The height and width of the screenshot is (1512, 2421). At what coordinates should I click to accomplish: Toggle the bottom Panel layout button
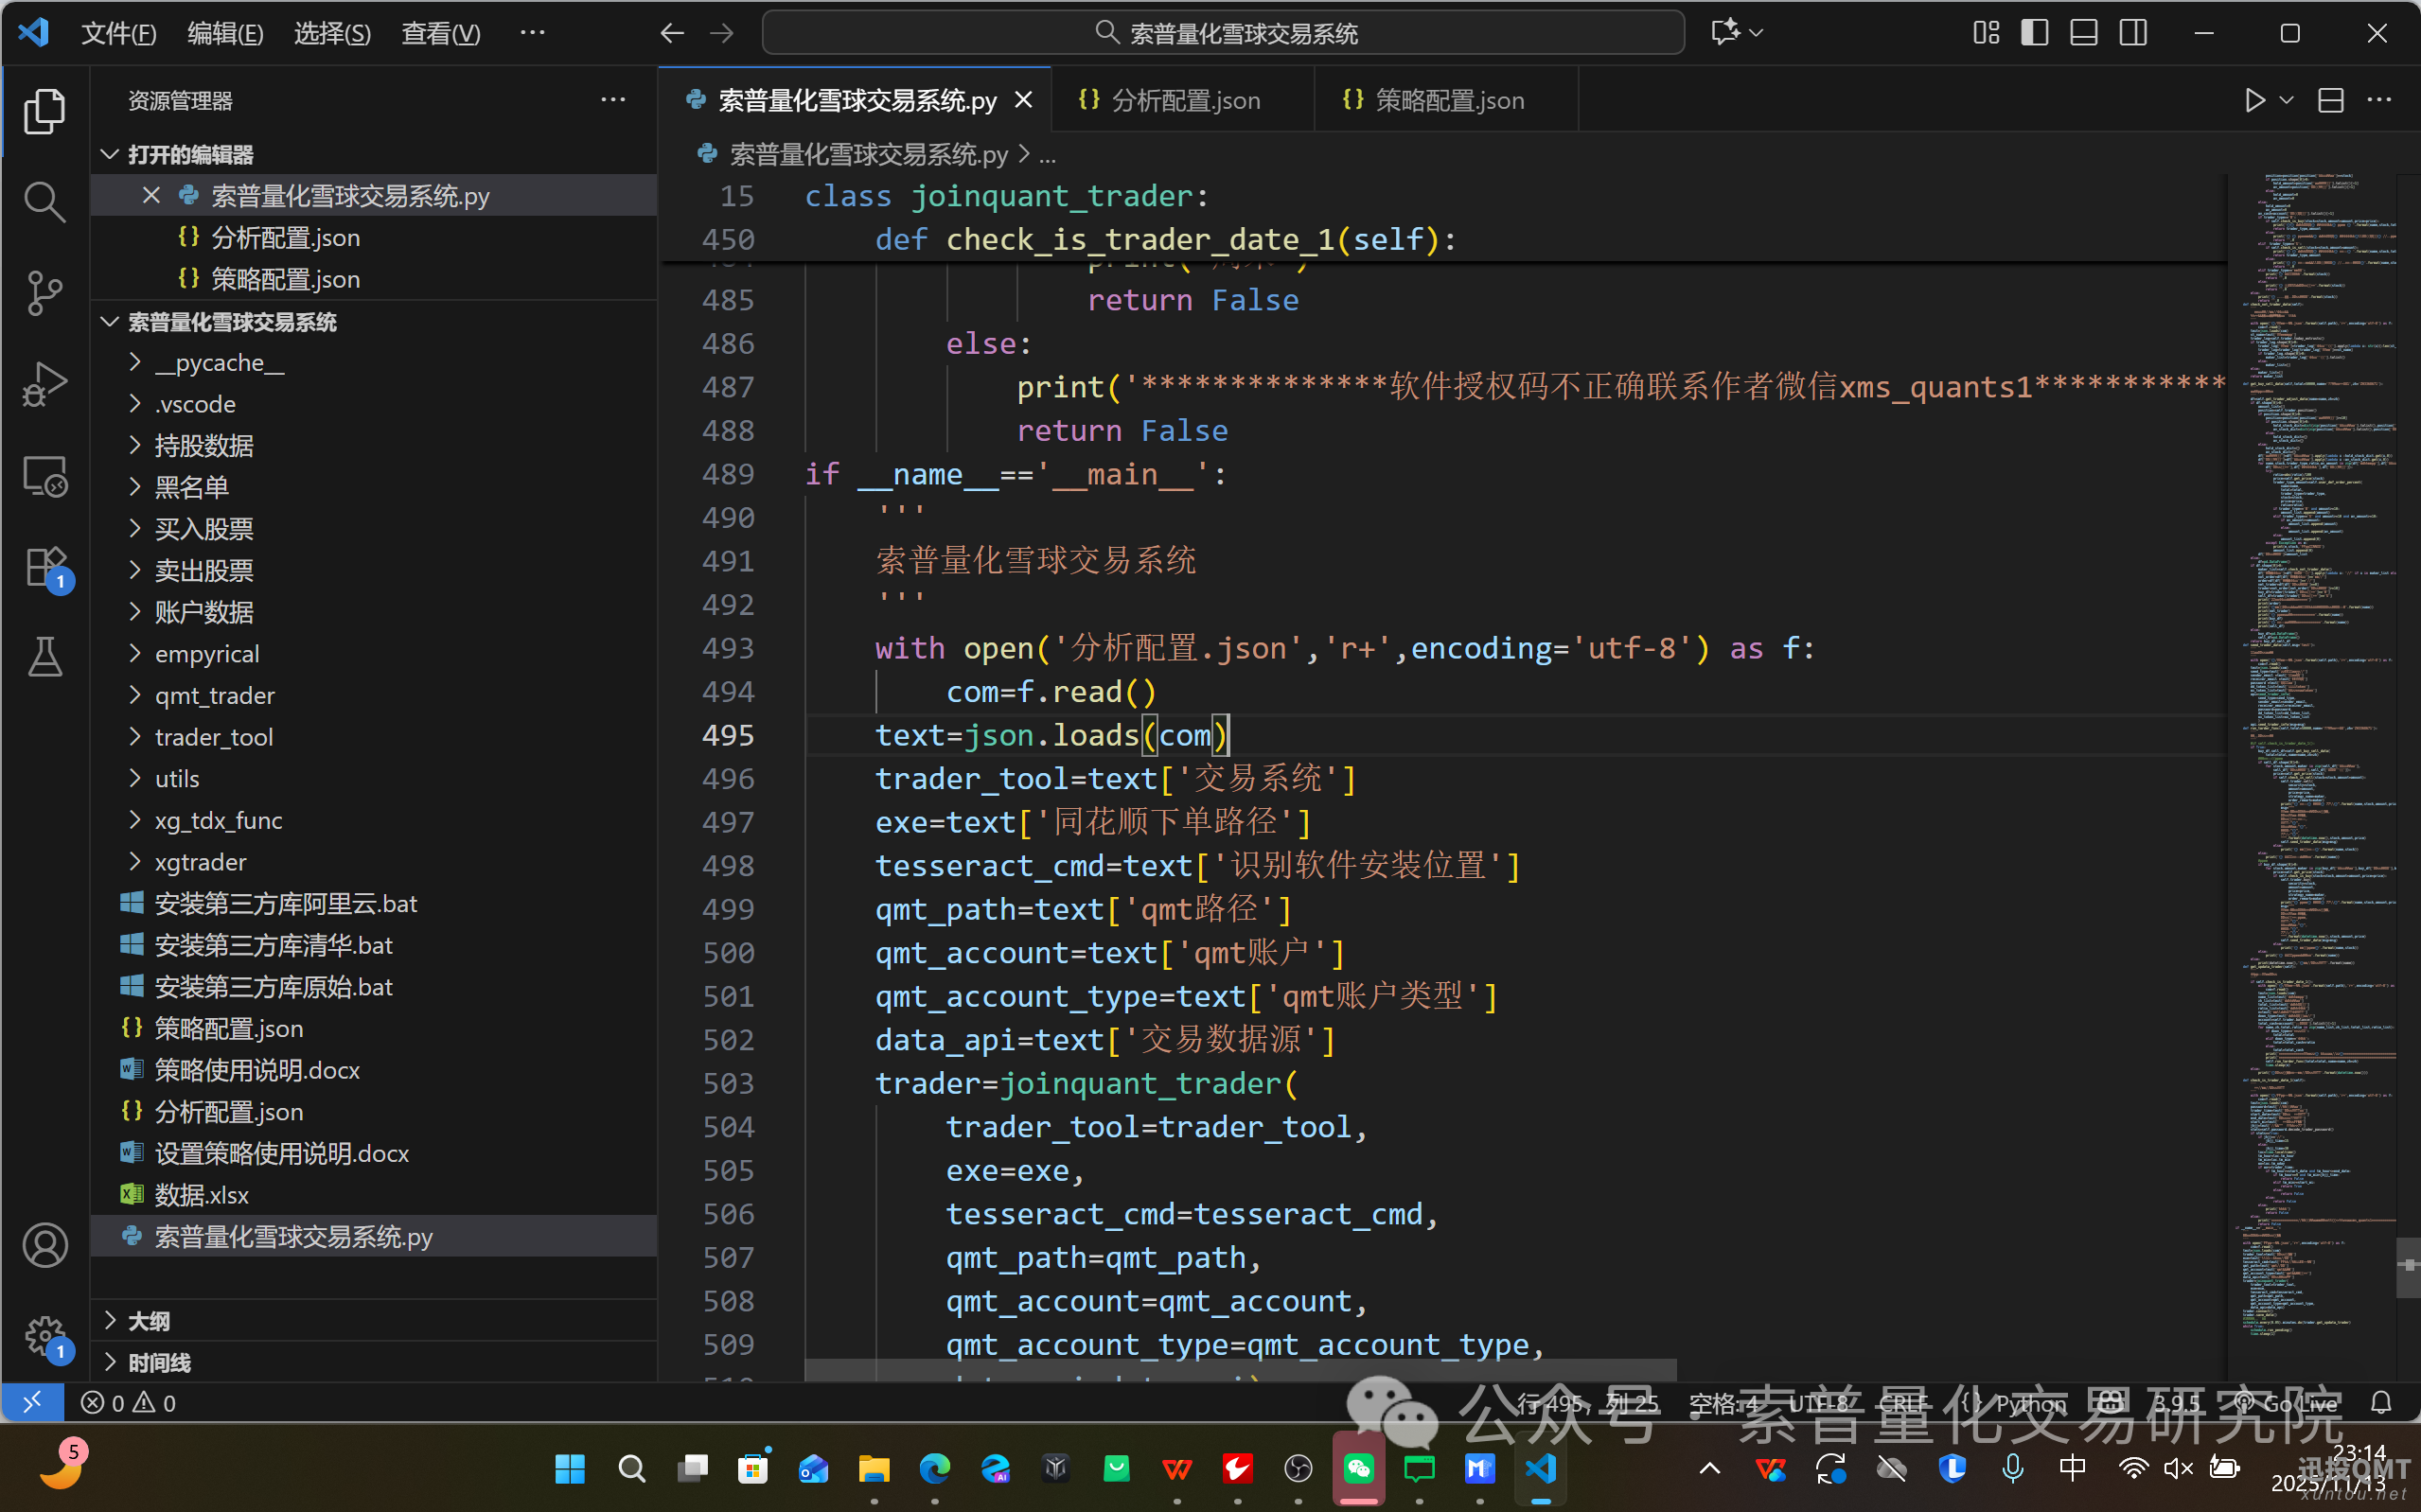point(2084,33)
